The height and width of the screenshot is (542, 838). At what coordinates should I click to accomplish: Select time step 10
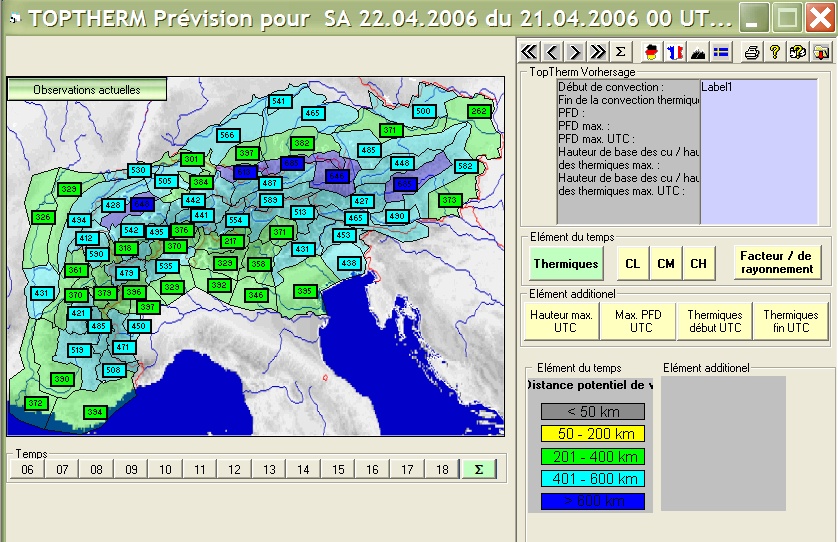(165, 469)
